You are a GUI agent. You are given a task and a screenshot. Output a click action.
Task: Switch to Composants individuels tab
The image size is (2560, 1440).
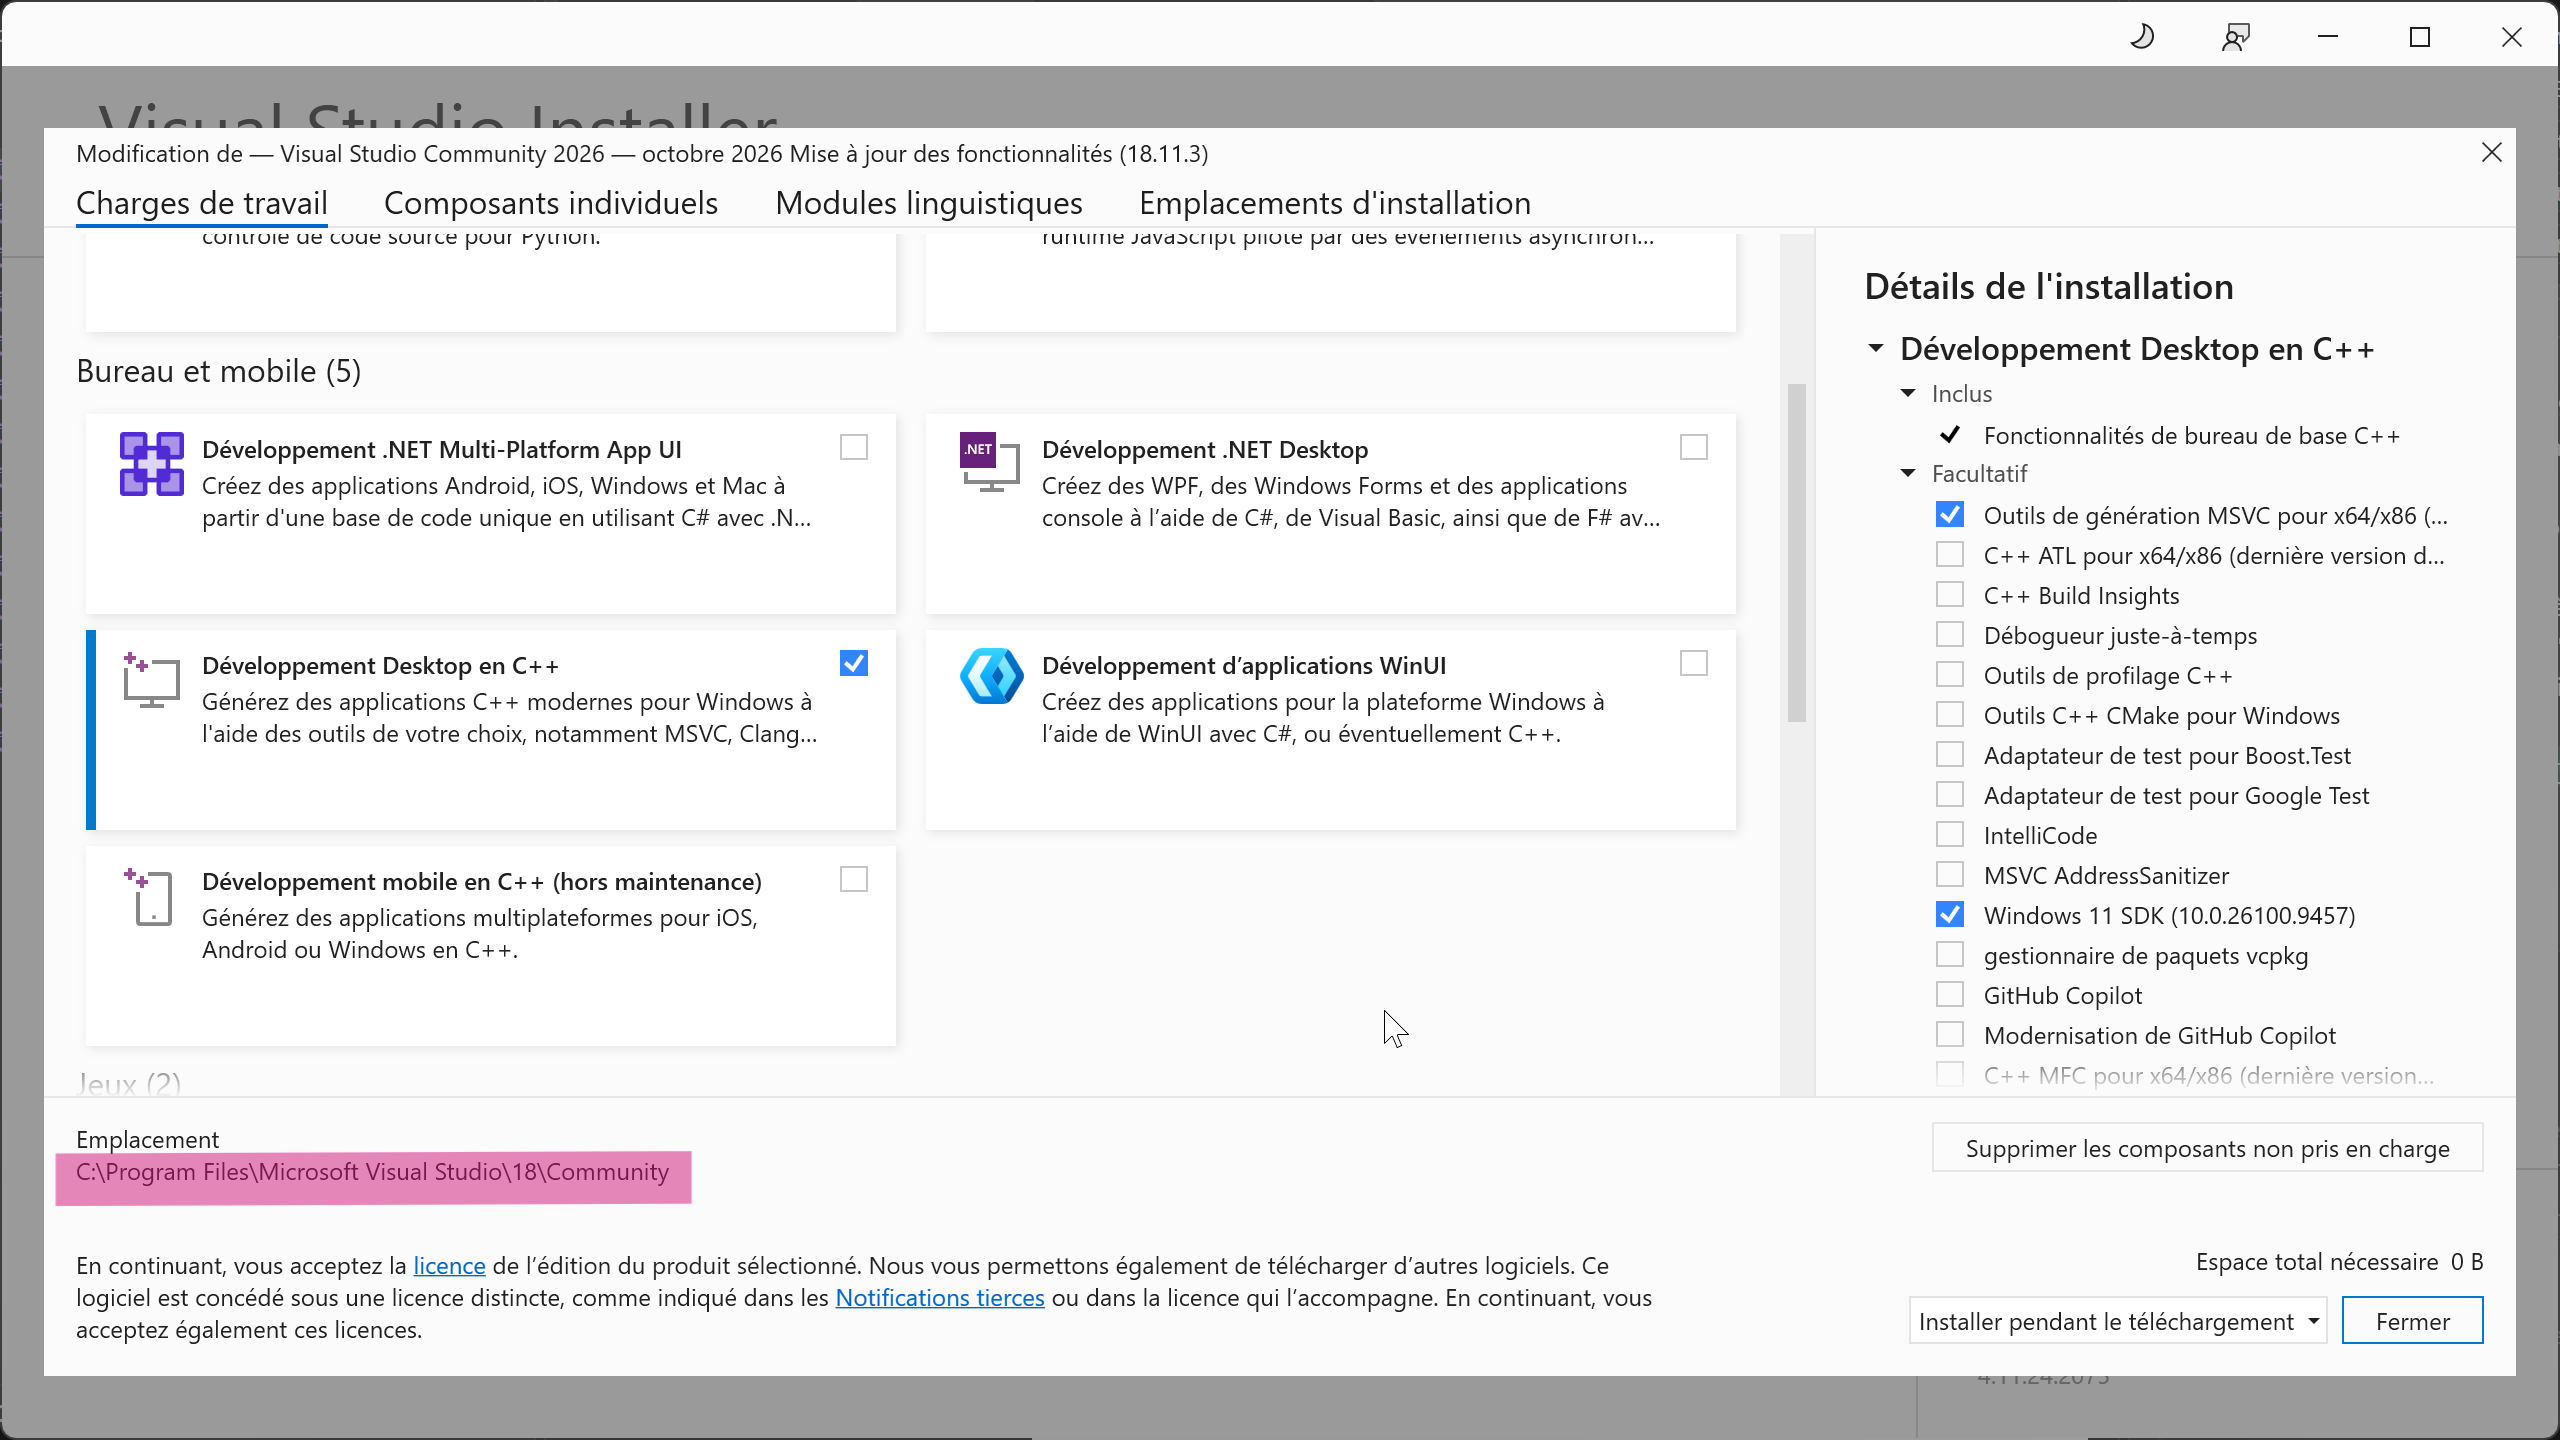(x=551, y=203)
